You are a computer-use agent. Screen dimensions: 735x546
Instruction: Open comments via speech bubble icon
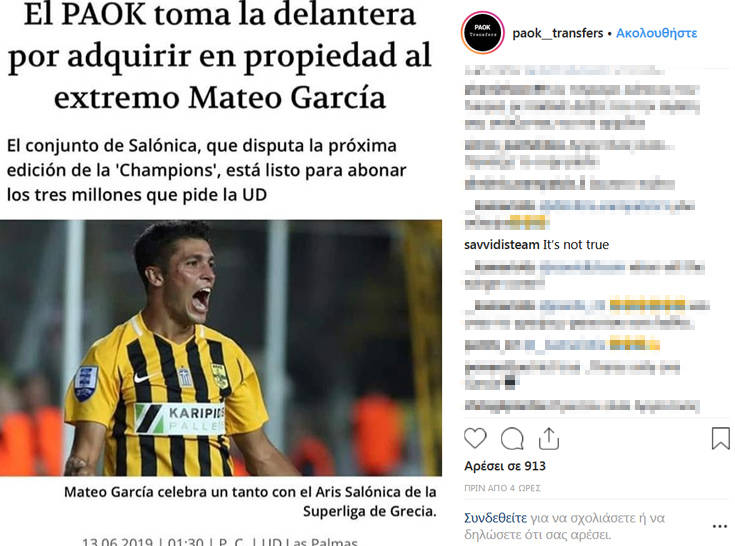pyautogui.click(x=512, y=439)
